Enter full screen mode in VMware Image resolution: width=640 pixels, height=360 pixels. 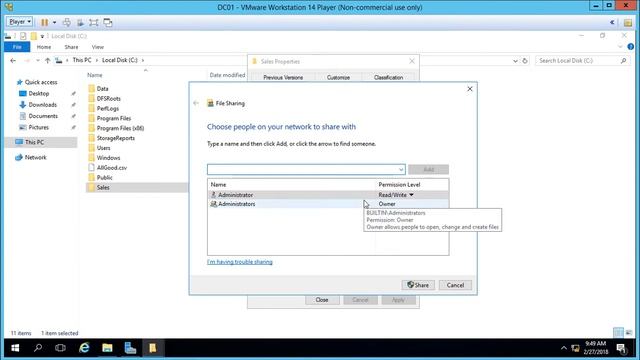coord(94,22)
